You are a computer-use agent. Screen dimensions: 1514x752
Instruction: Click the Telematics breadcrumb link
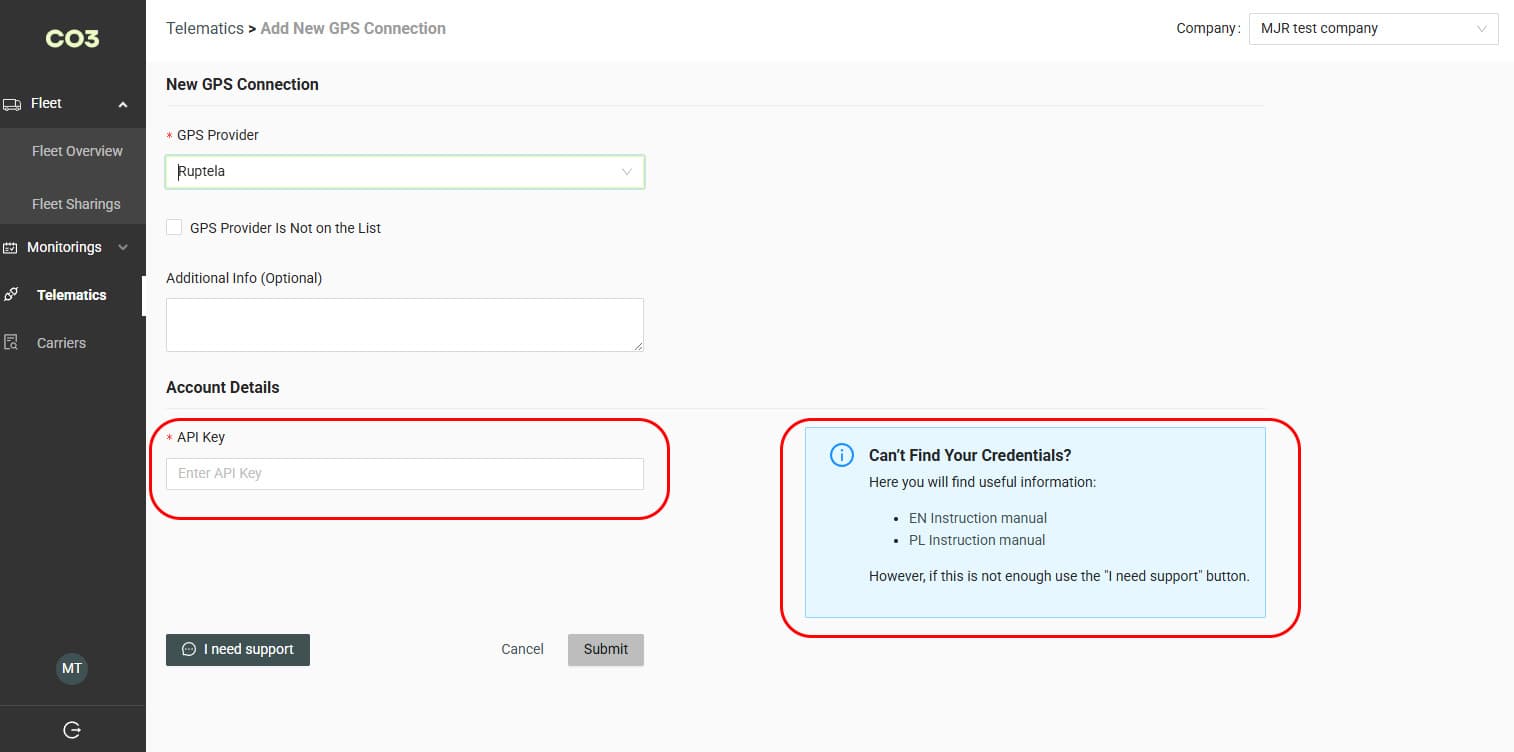click(205, 28)
